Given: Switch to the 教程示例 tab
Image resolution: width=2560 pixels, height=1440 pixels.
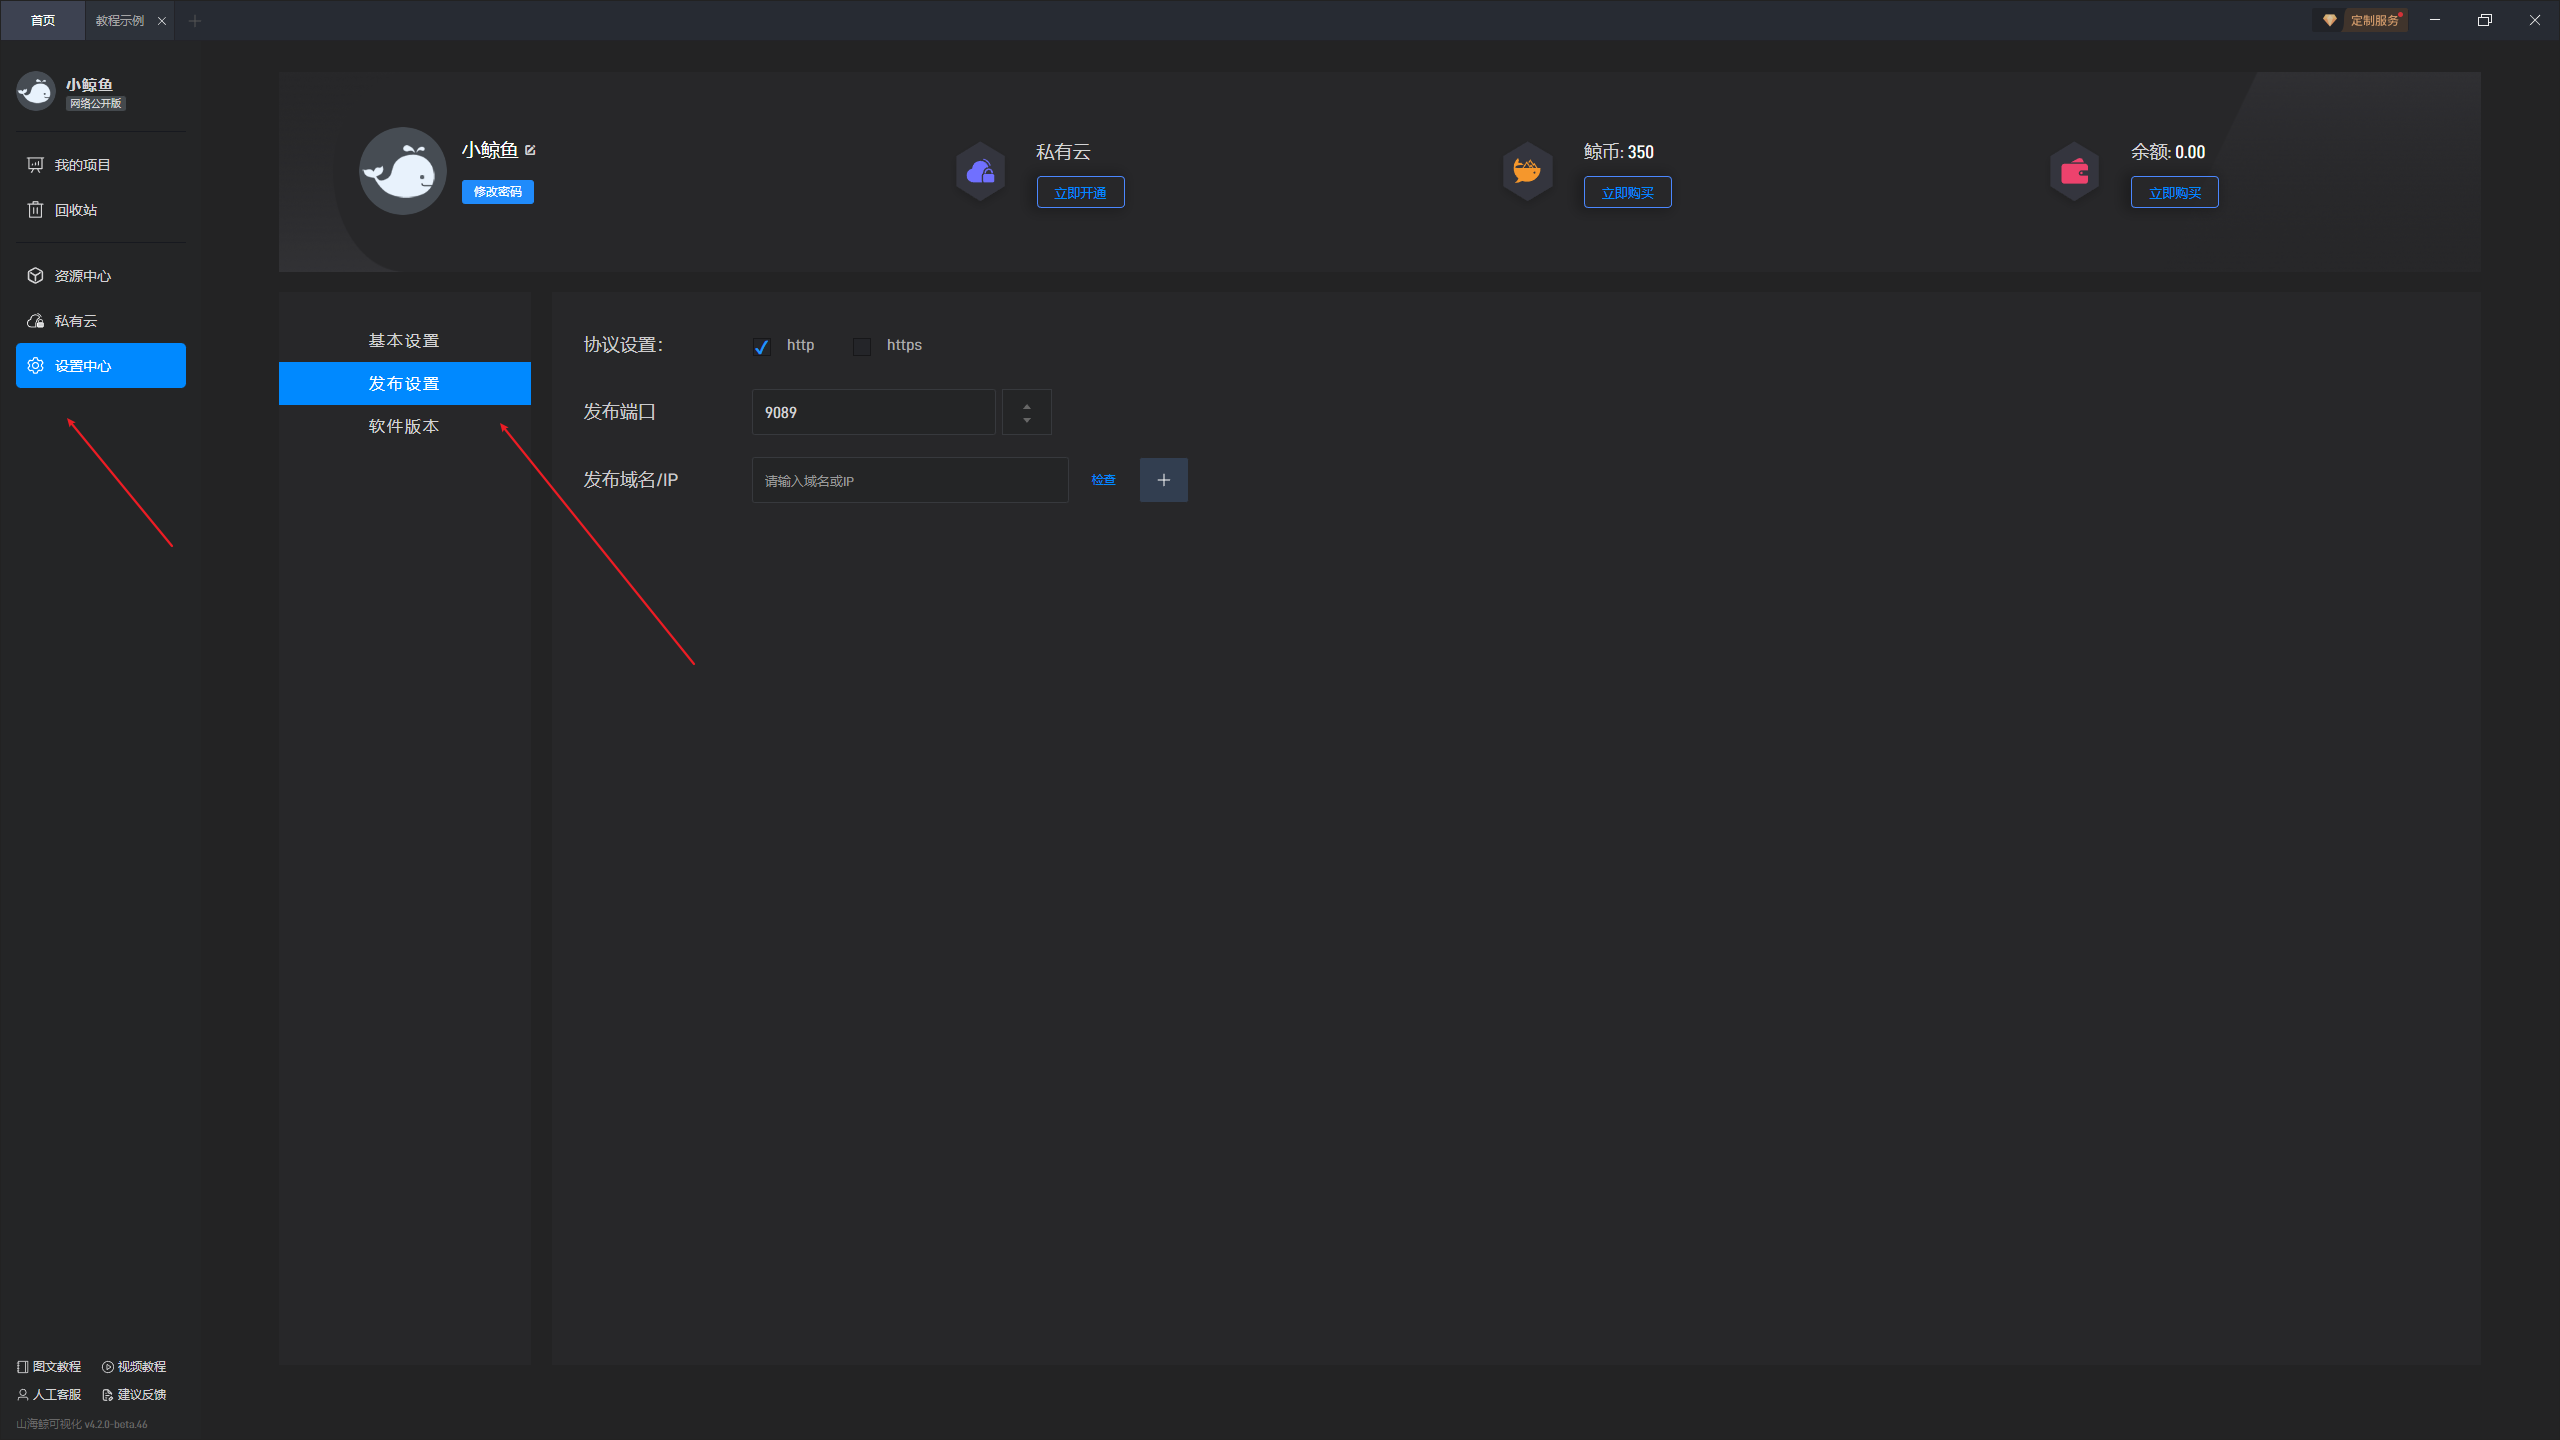Looking at the screenshot, I should click(x=119, y=20).
